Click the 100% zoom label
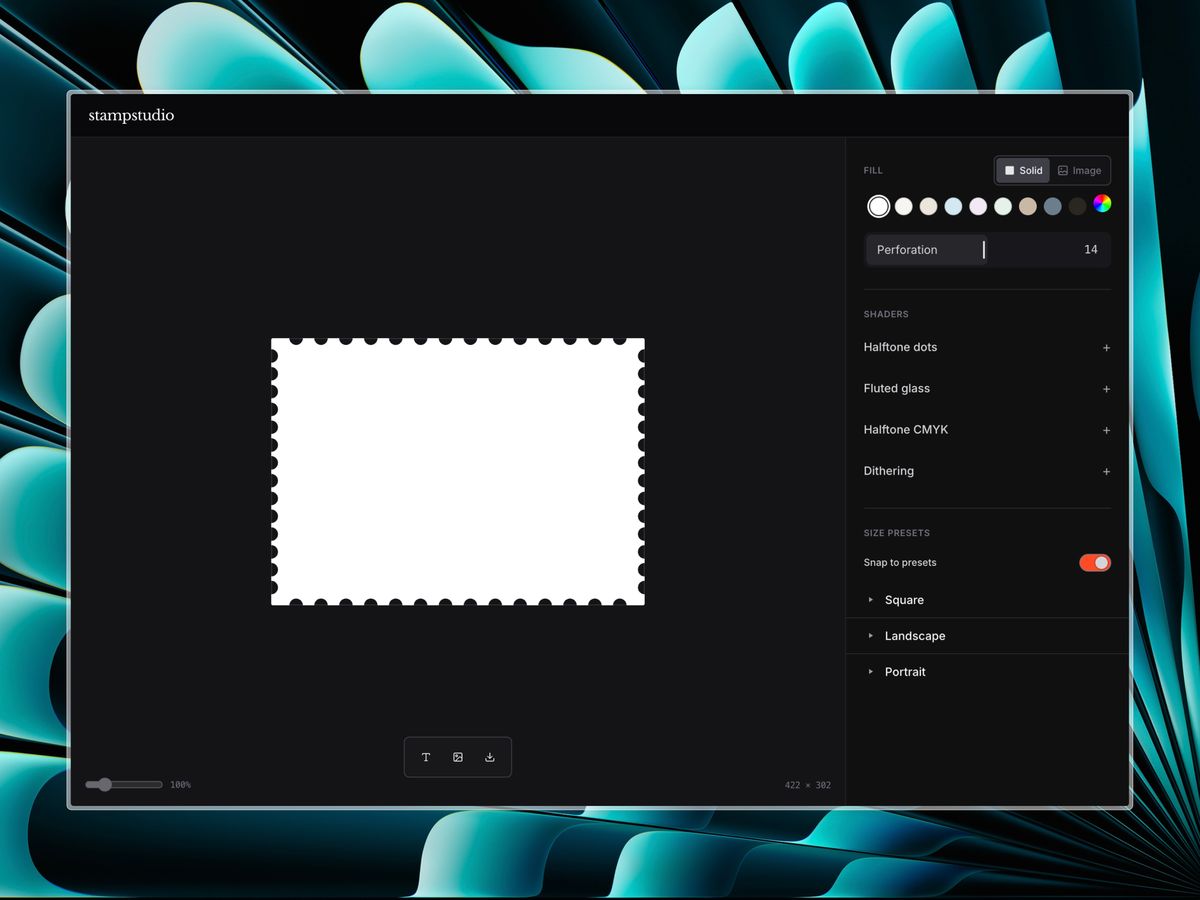 180,785
